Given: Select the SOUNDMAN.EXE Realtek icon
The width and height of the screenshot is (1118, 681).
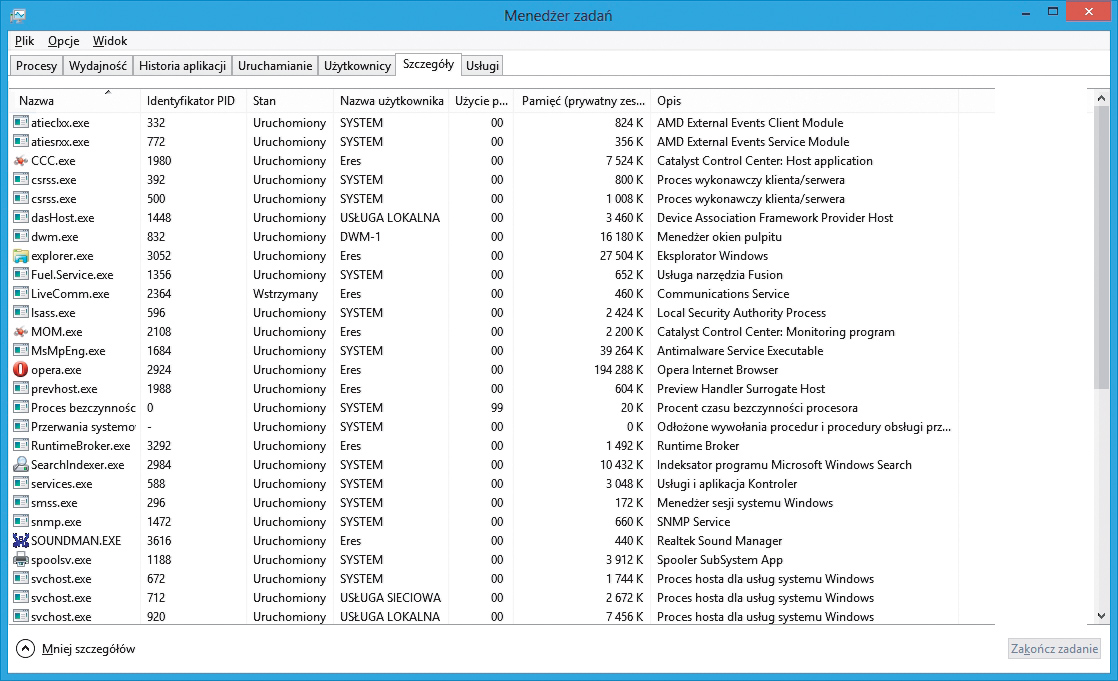Looking at the screenshot, I should [21, 541].
